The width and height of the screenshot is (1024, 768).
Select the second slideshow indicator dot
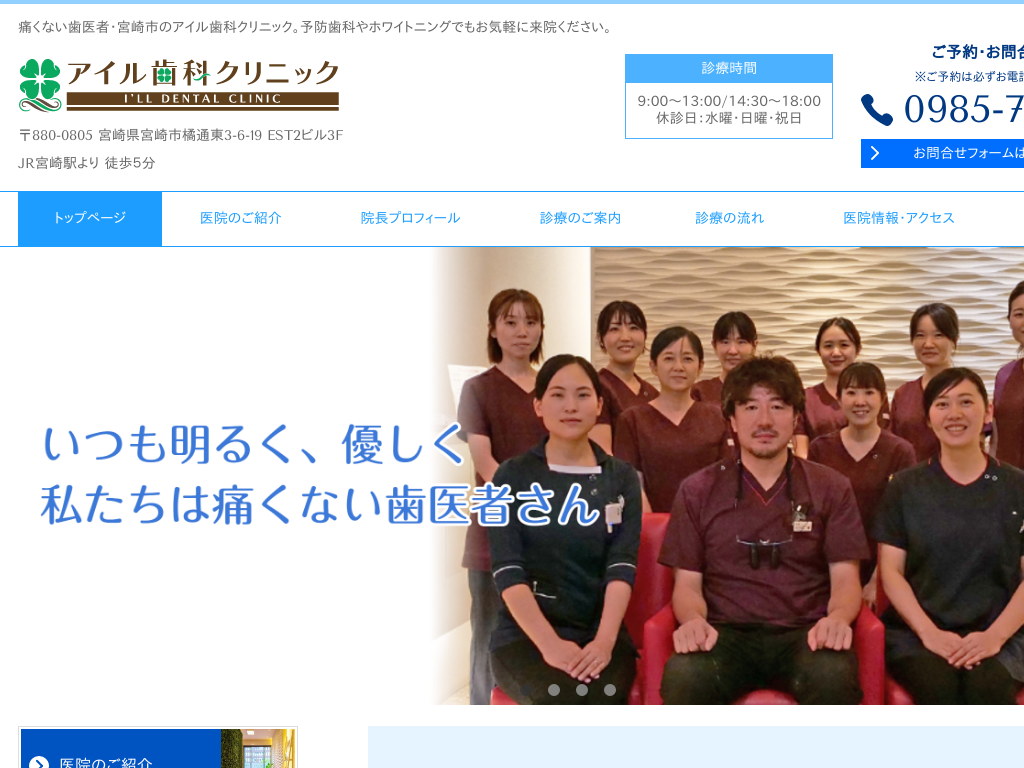[581, 689]
